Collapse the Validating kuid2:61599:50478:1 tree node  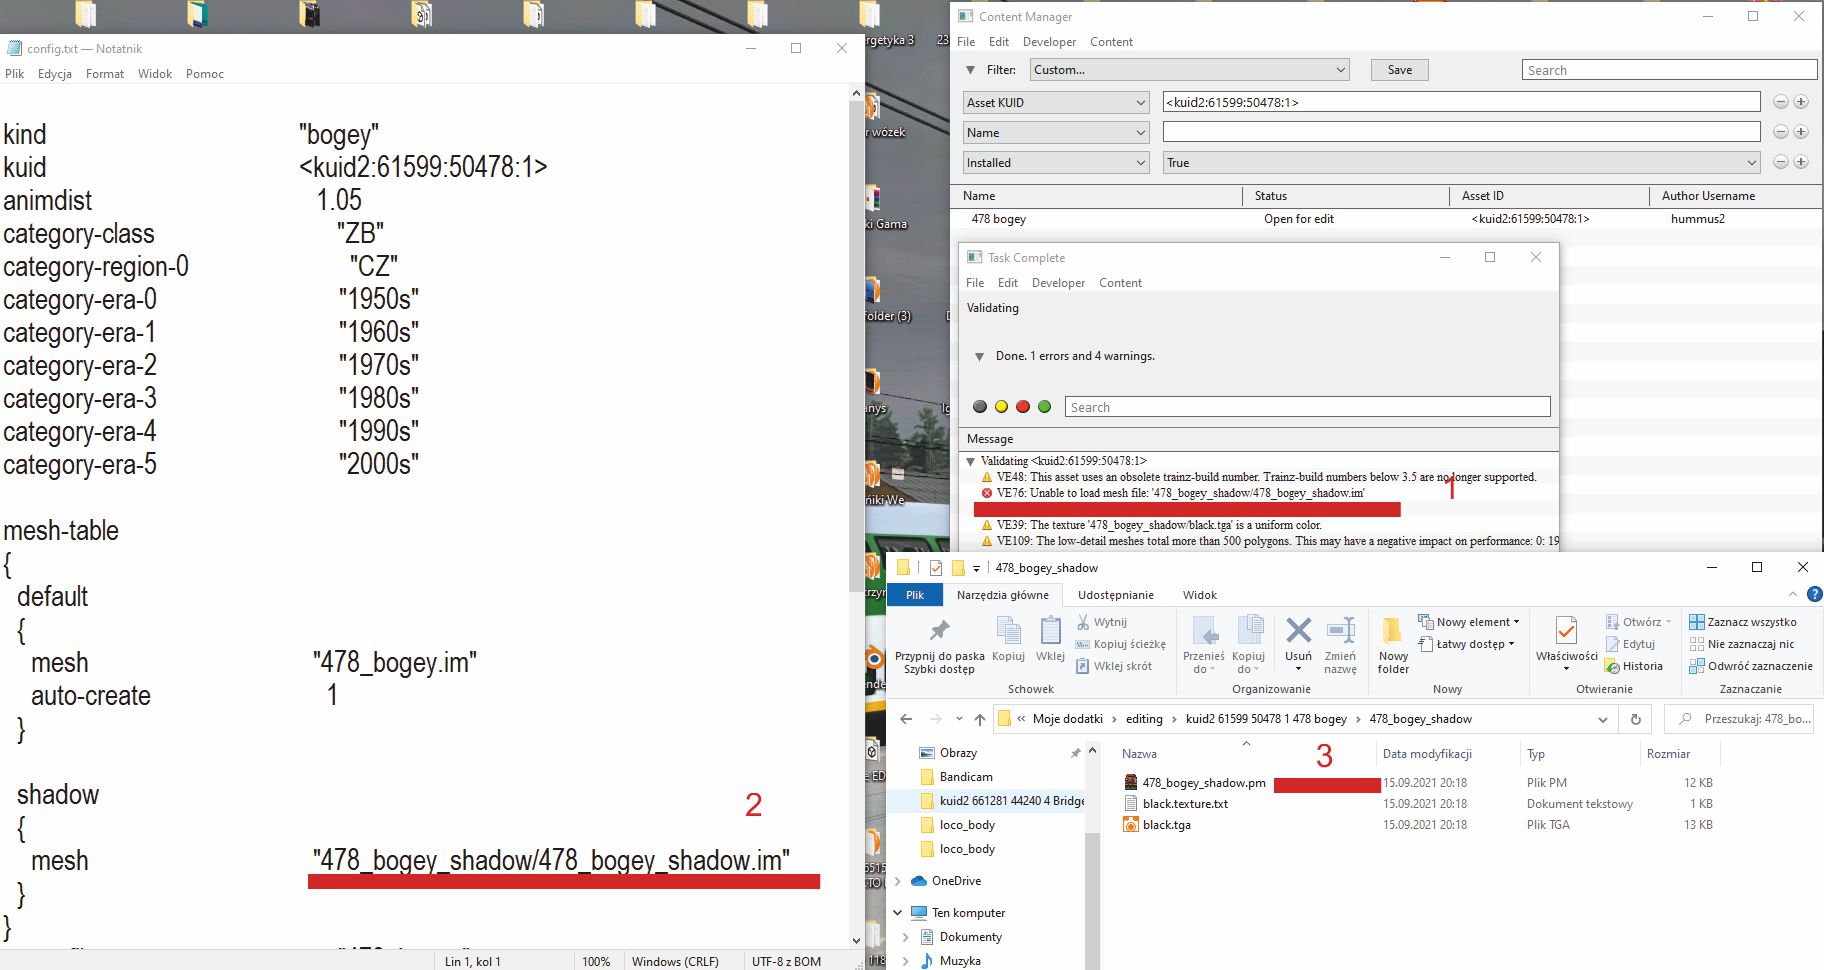pyautogui.click(x=970, y=461)
